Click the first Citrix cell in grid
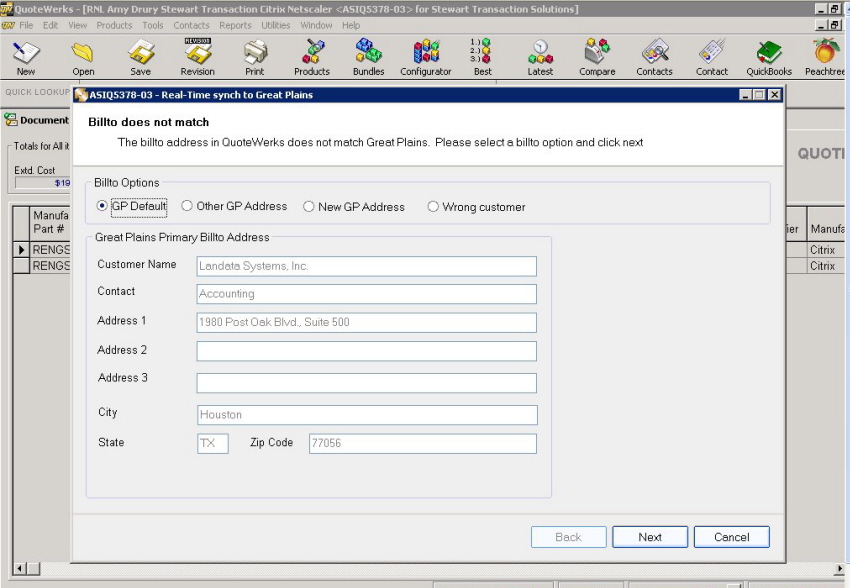This screenshot has height=588, width=850. coord(825,250)
